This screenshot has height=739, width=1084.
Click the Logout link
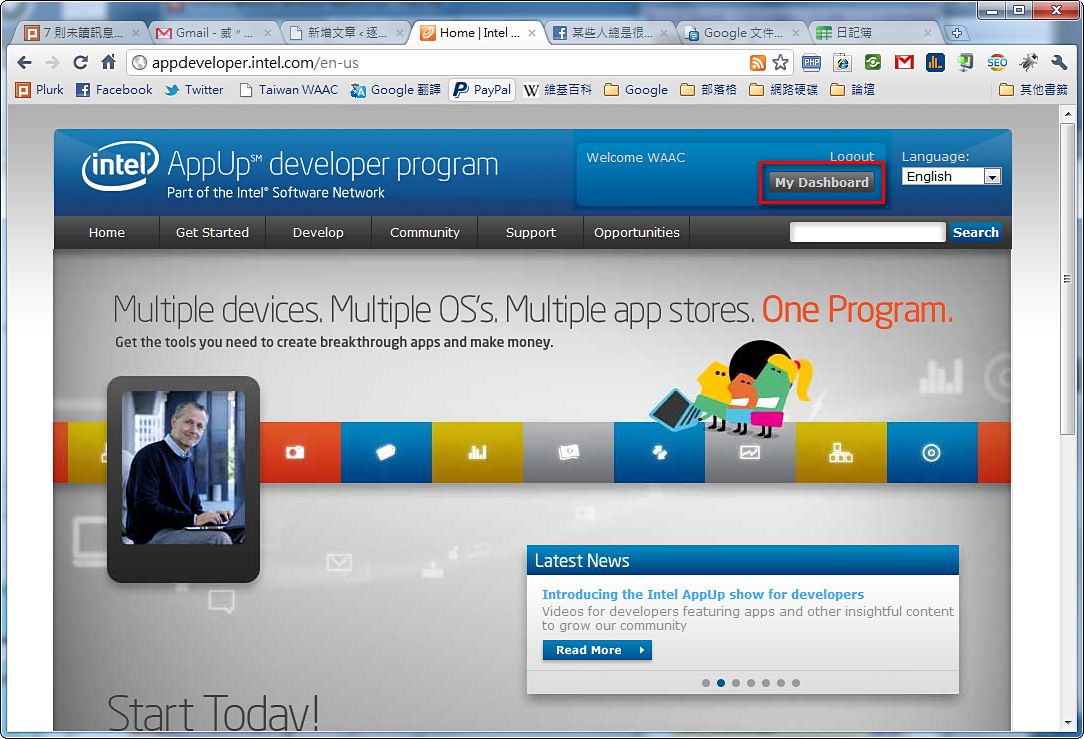(x=852, y=157)
